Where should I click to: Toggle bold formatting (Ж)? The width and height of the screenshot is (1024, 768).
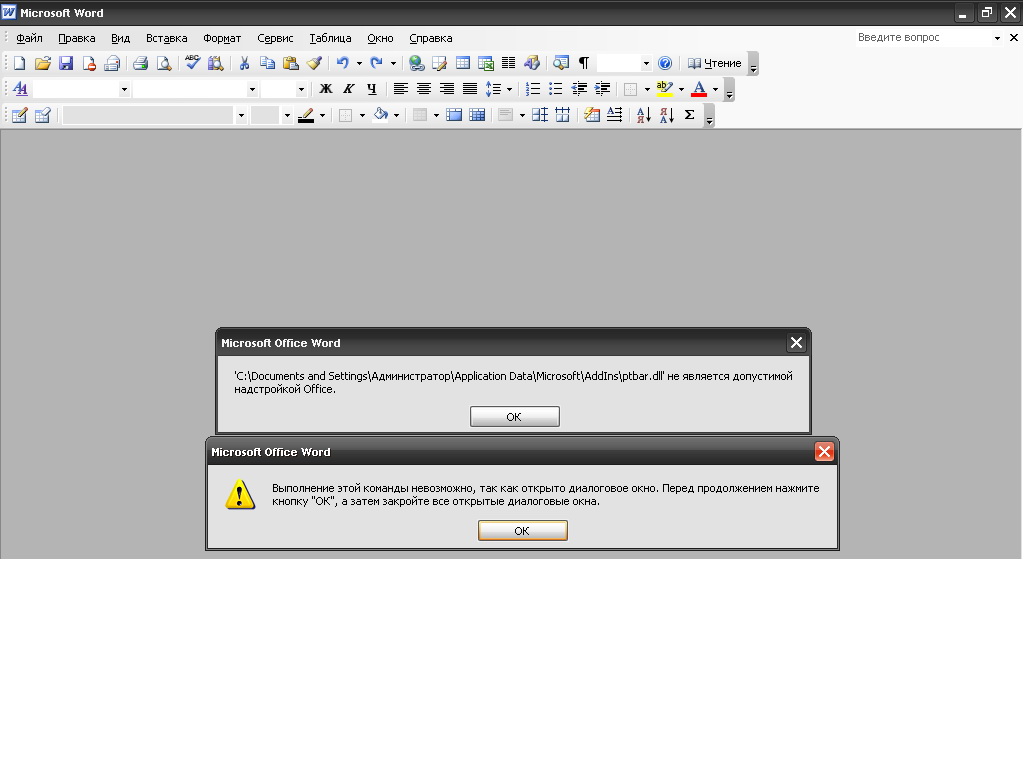(325, 89)
